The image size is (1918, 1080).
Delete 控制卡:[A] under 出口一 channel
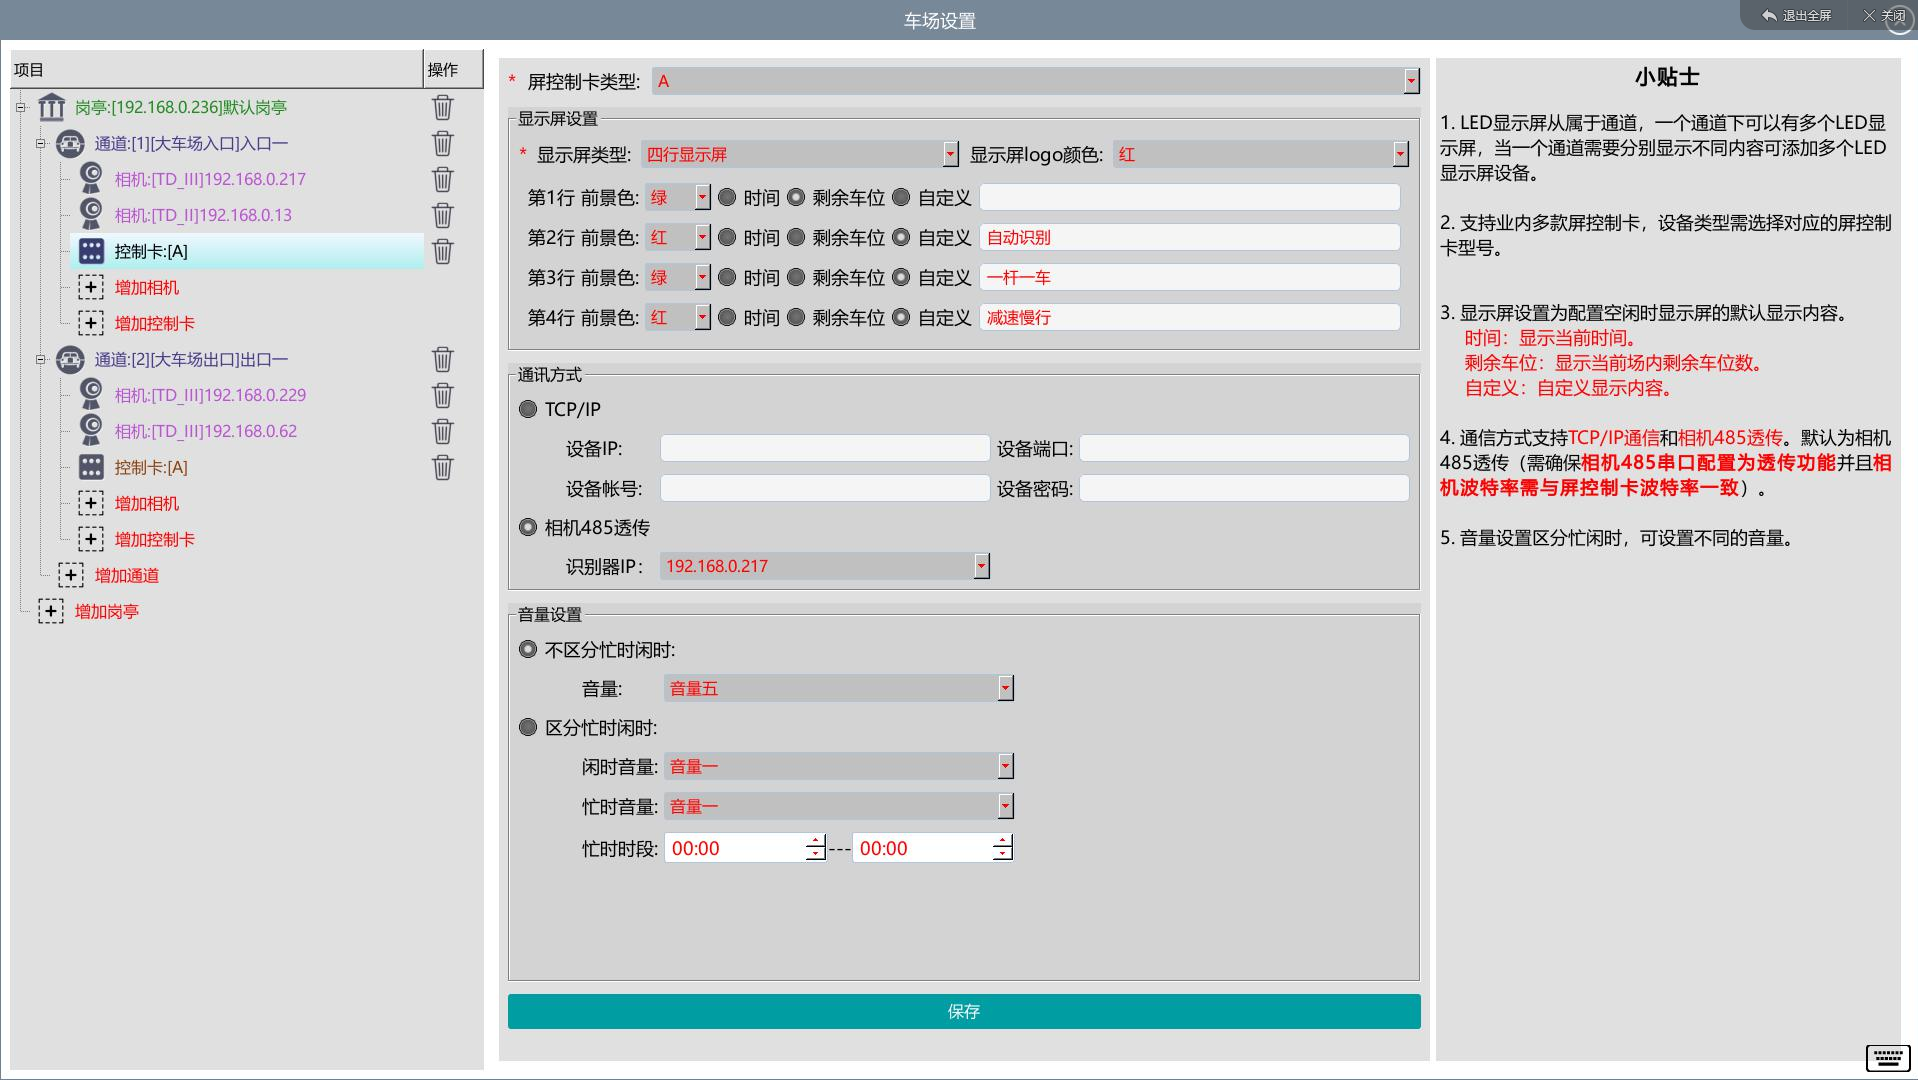[x=443, y=467]
